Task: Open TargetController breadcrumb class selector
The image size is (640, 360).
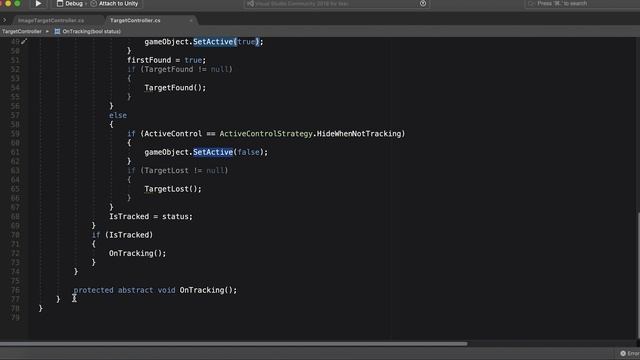Action: click(22, 31)
